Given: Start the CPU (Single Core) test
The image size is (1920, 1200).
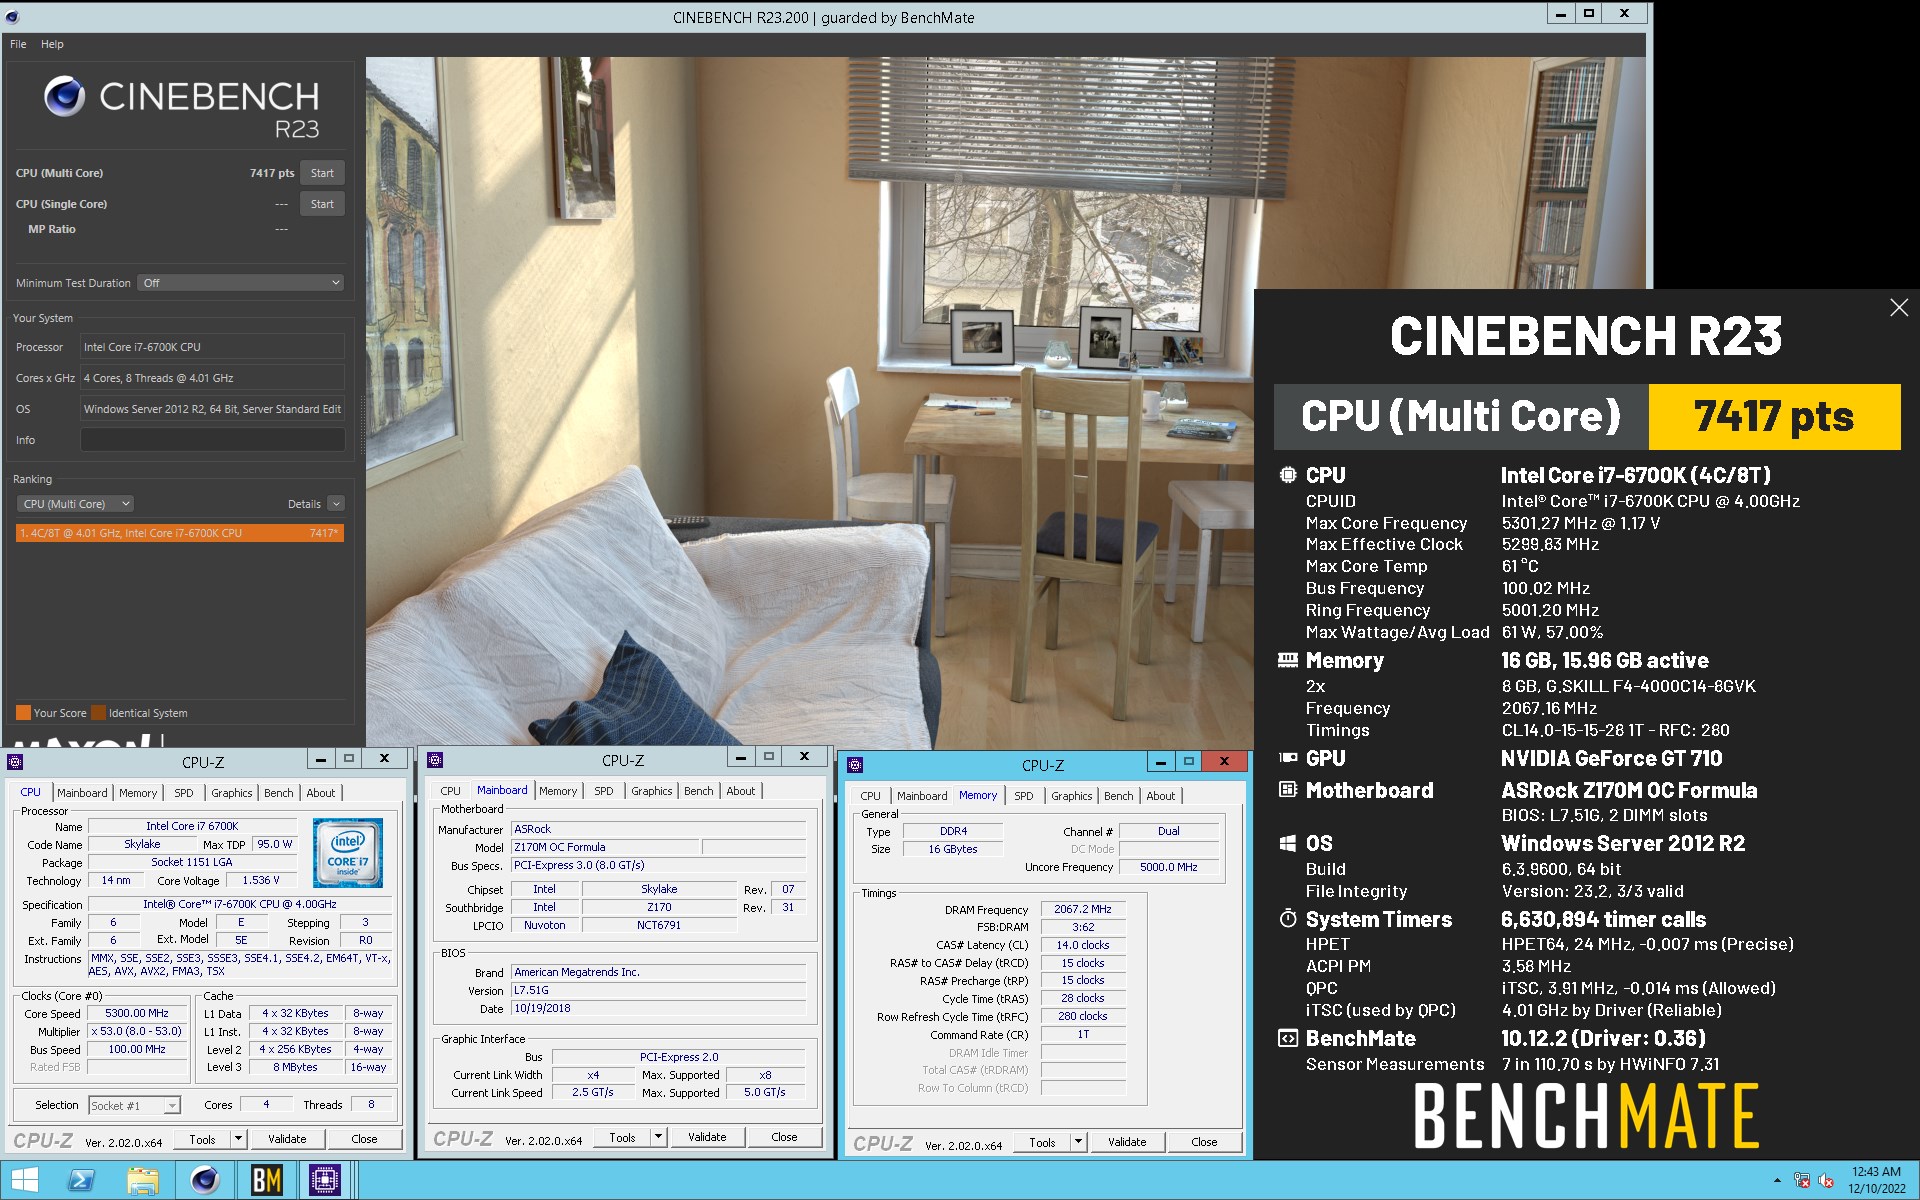Looking at the screenshot, I should coord(322,204).
